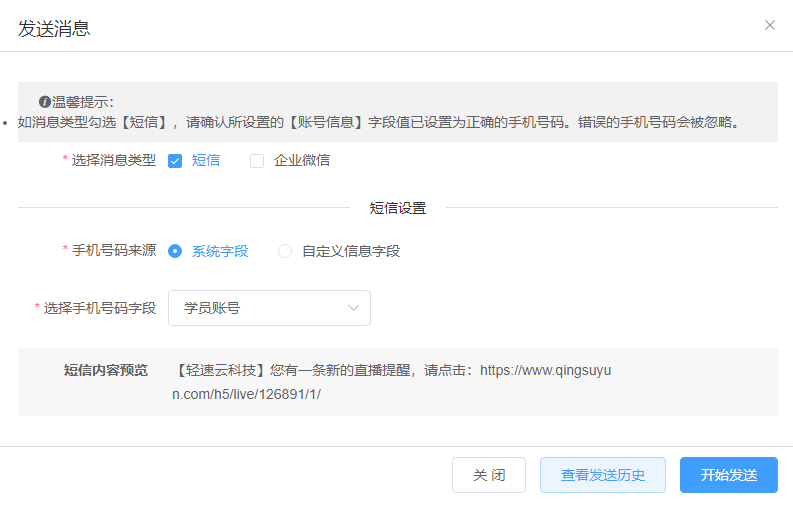
Task: Click the 发送消息 dialog title
Action: tap(54, 29)
